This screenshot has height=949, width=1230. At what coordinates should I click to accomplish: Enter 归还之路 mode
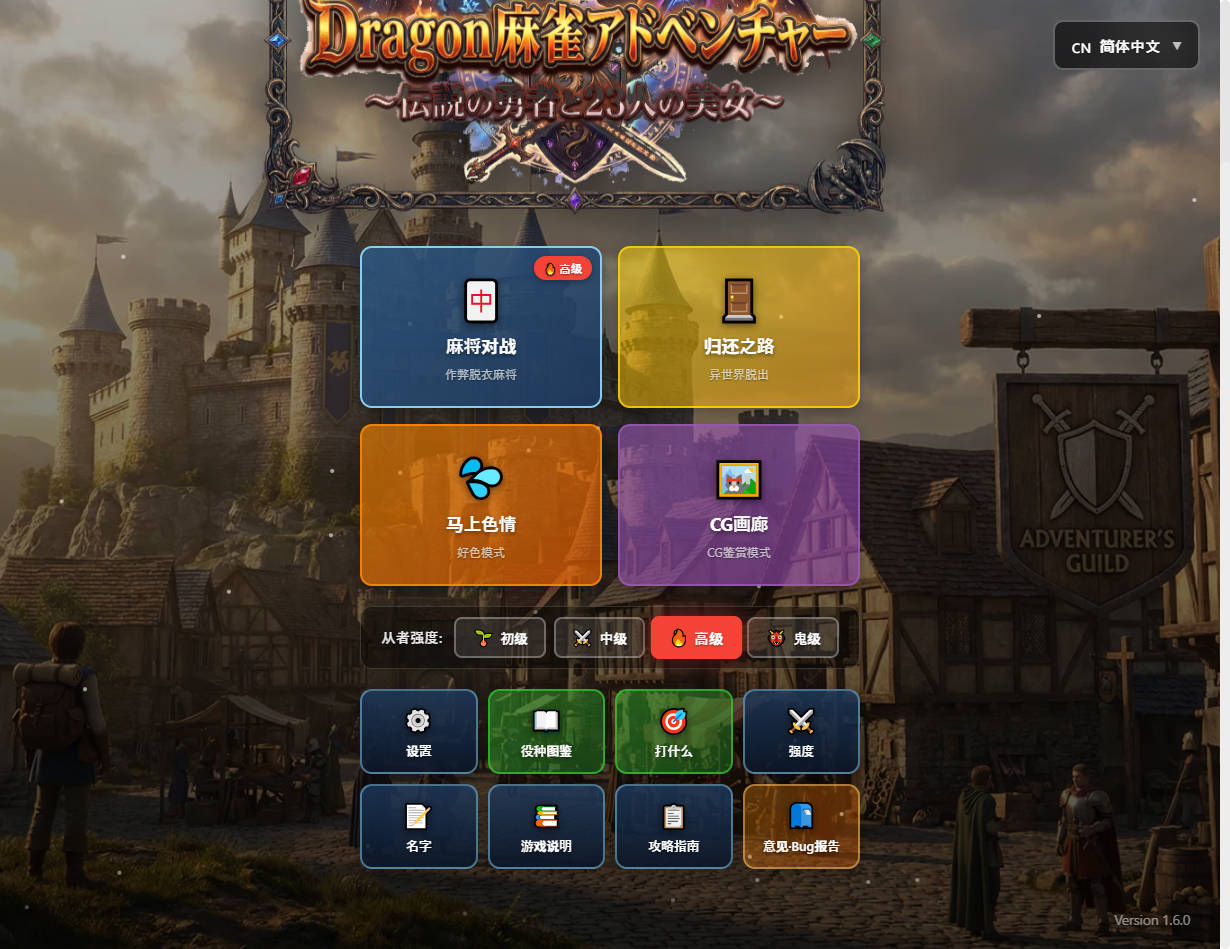coord(738,347)
